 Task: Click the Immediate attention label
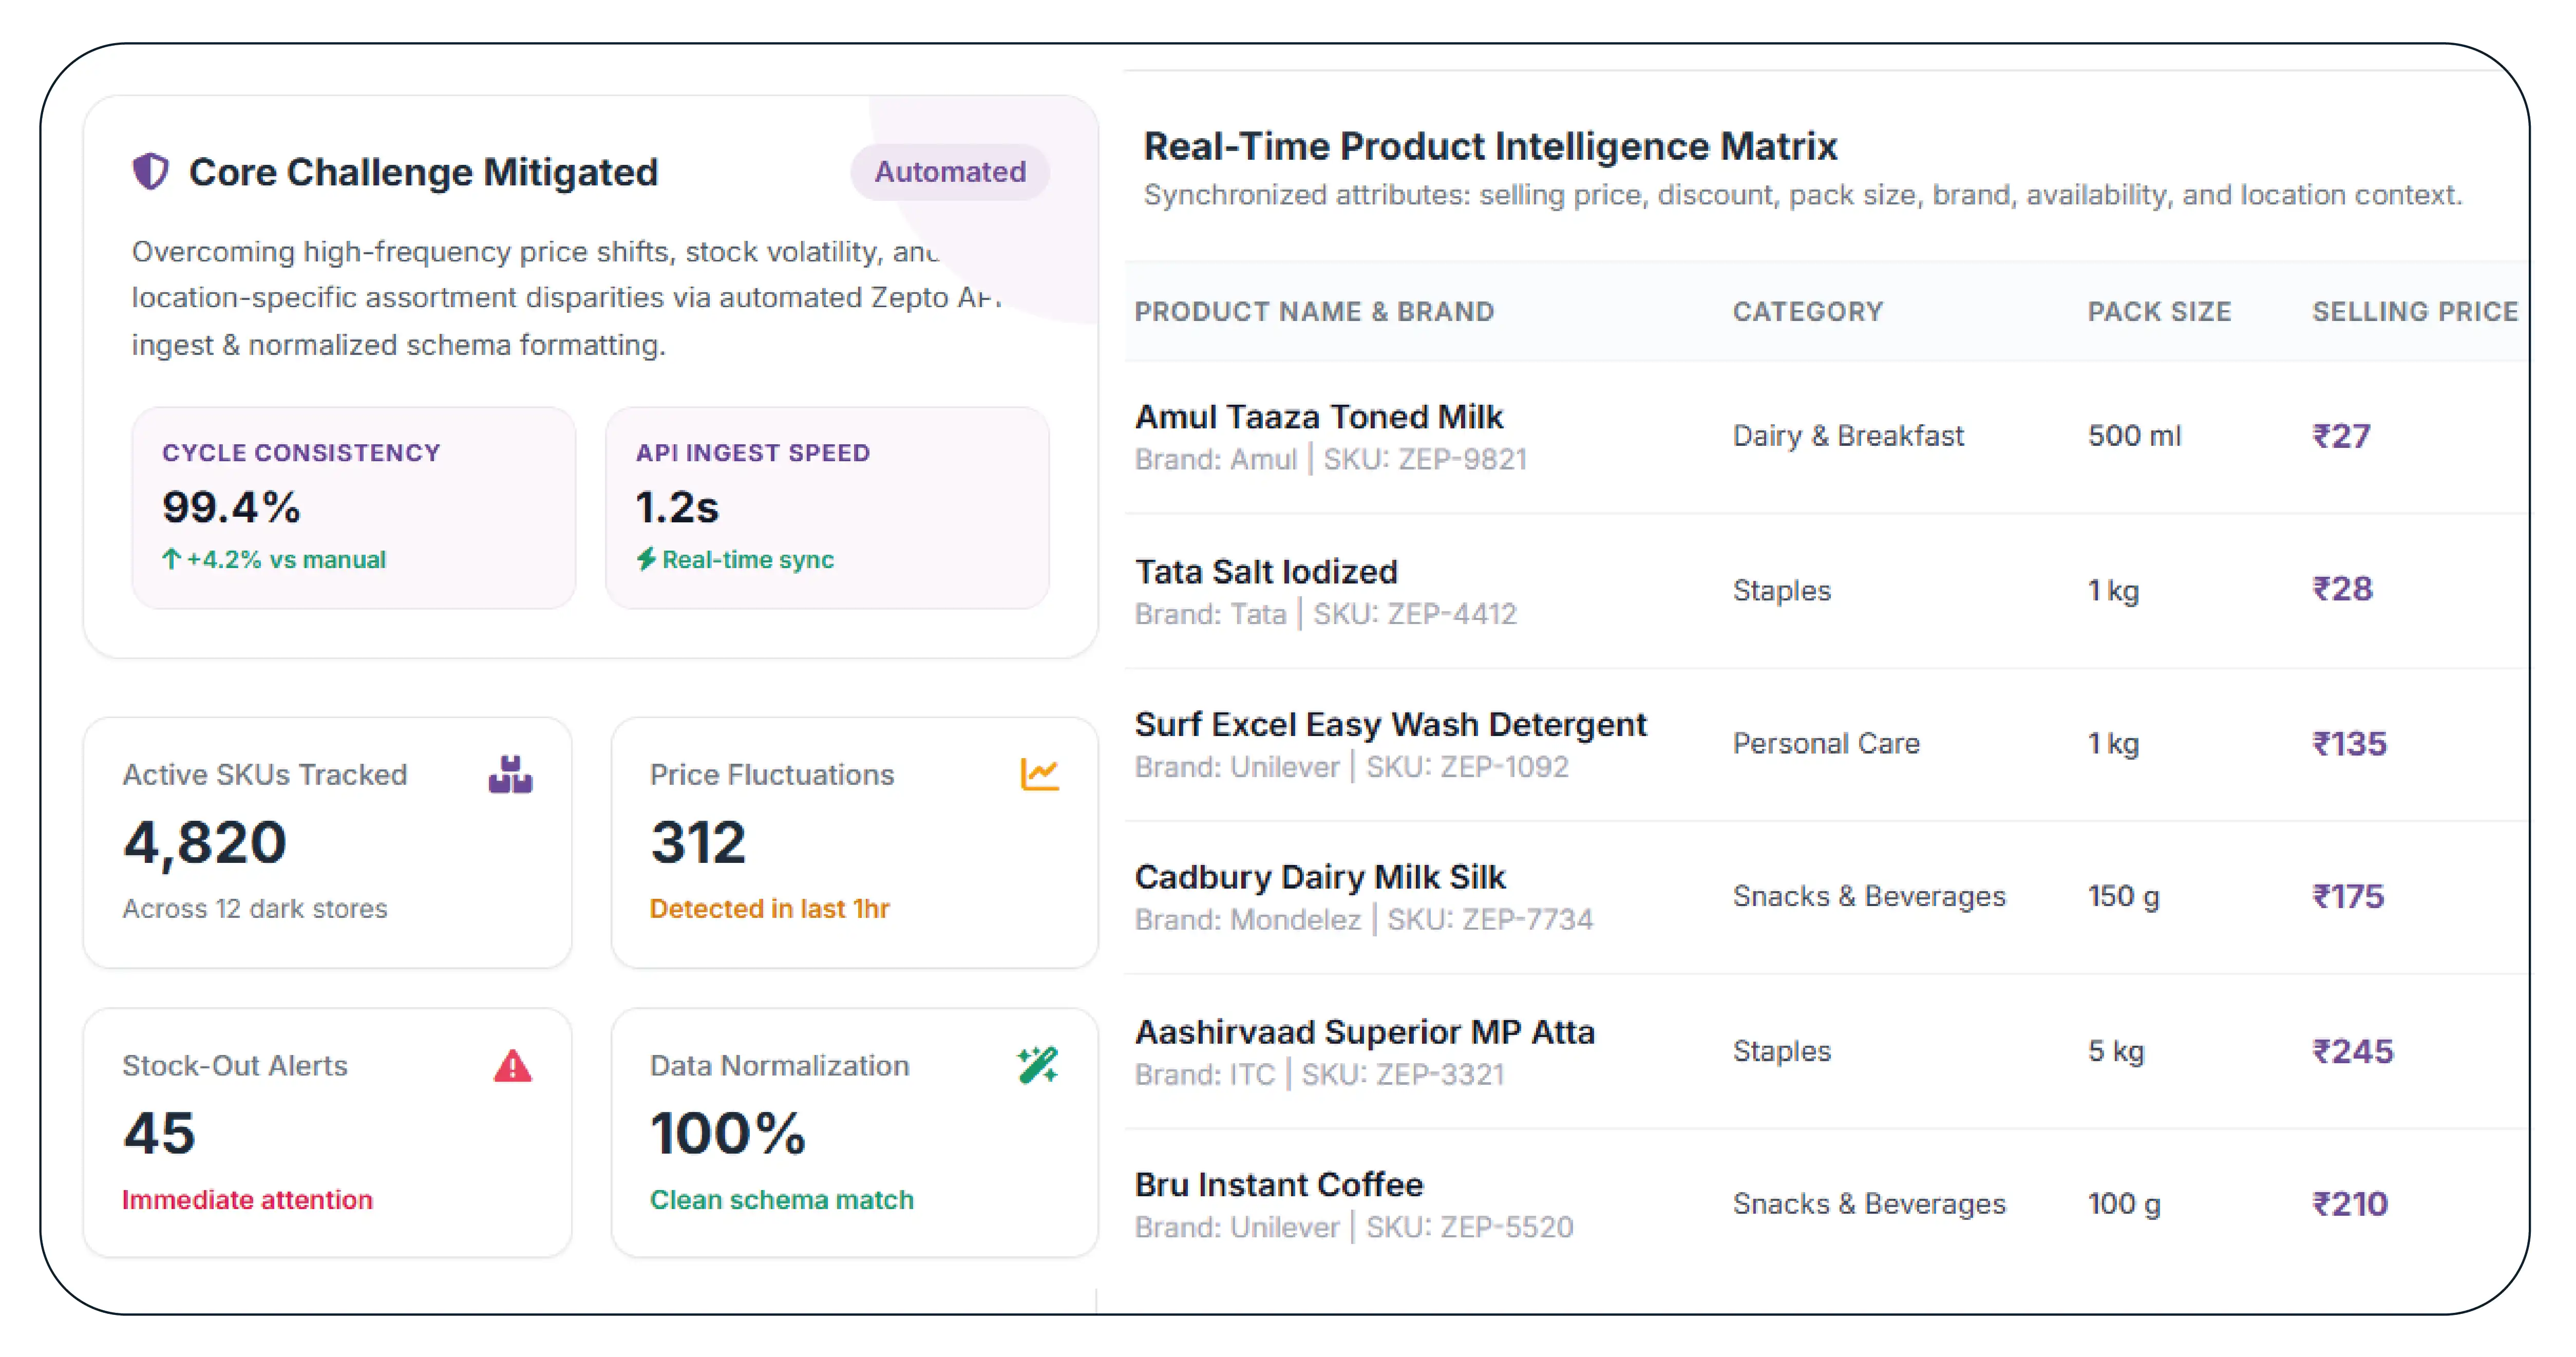click(x=247, y=1199)
